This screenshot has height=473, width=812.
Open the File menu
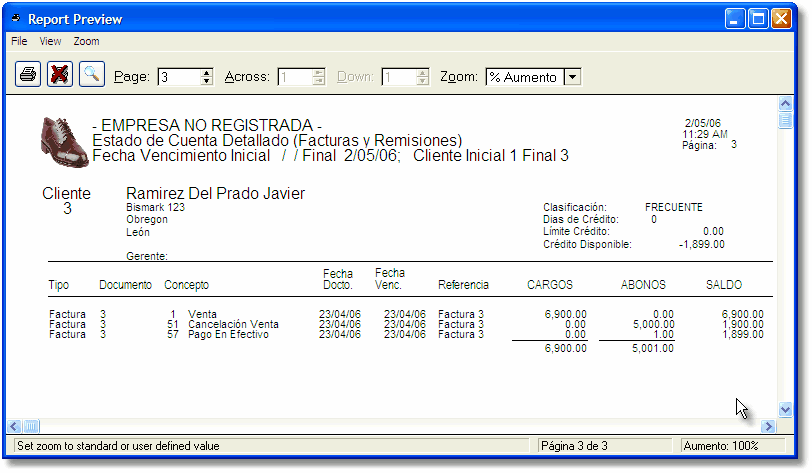[19, 42]
